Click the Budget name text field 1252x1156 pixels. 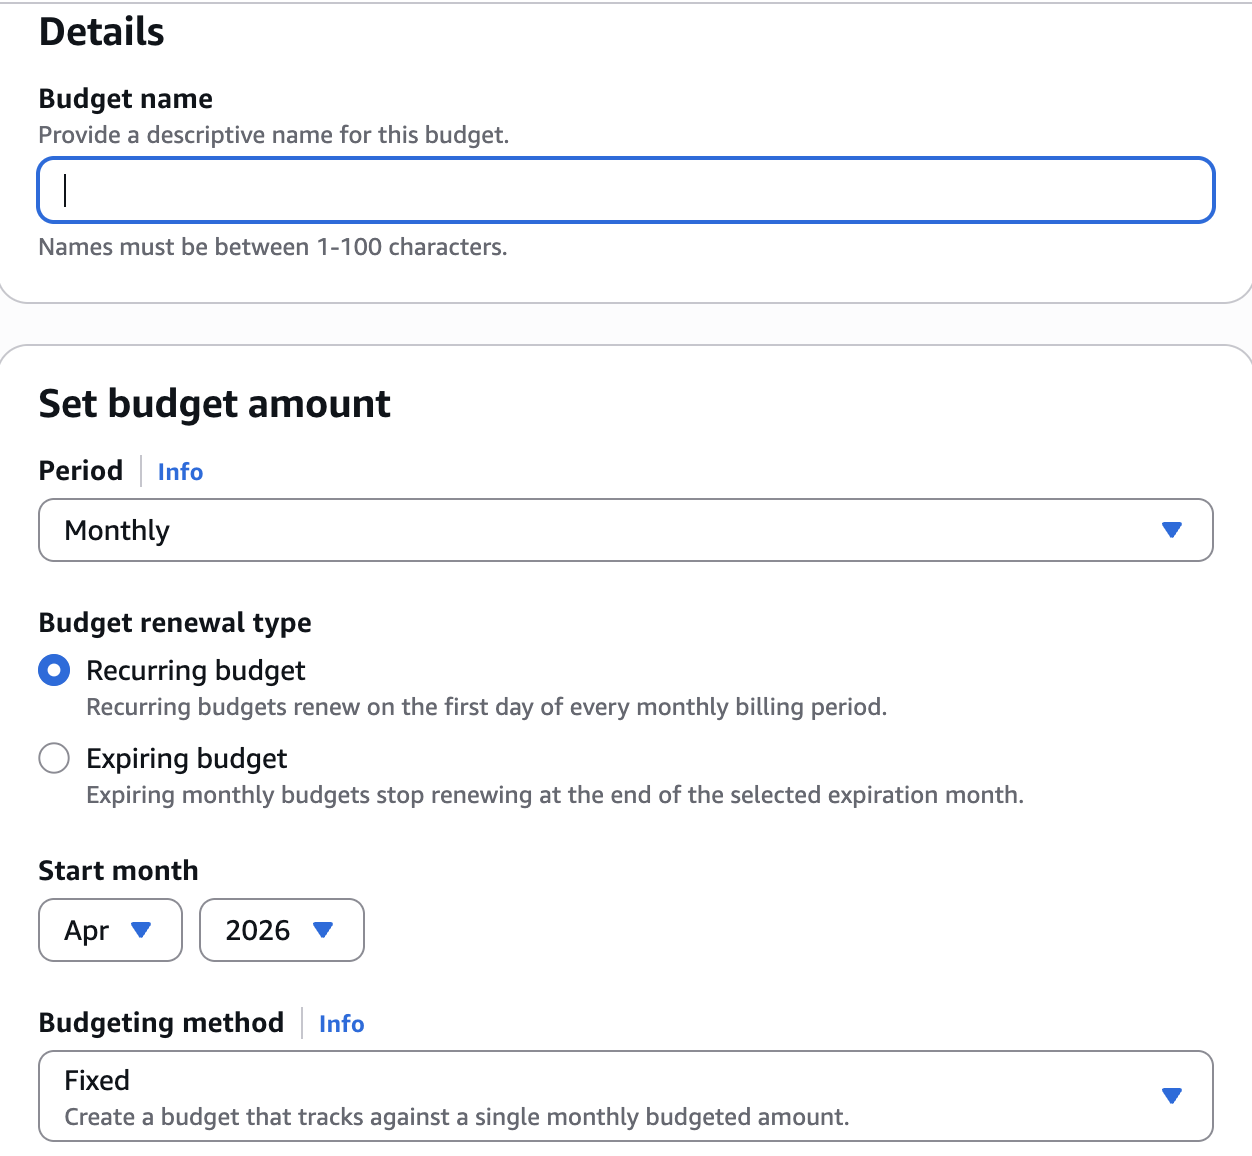point(625,190)
